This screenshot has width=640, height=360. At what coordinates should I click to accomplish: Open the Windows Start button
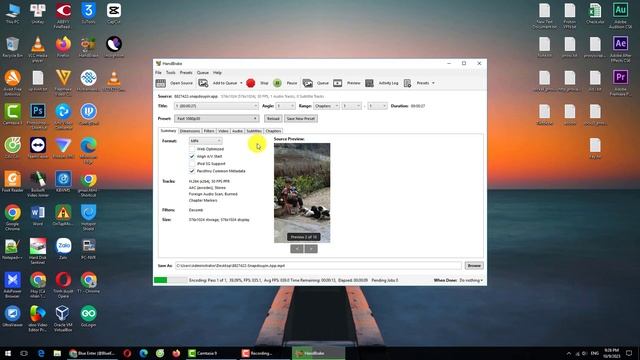coord(8,353)
